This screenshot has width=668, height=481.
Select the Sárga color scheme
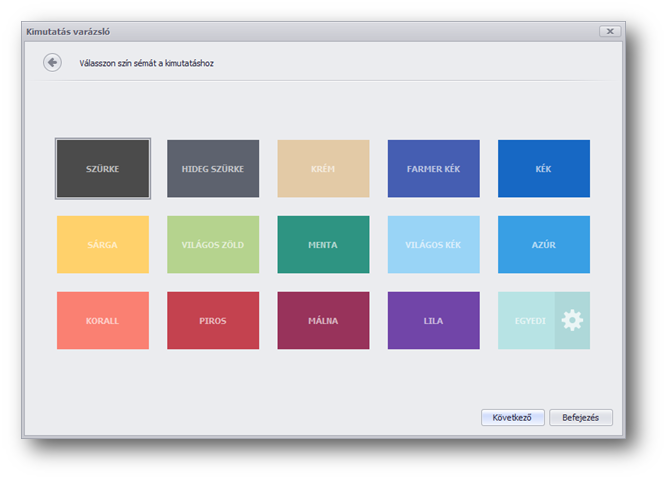click(x=103, y=245)
